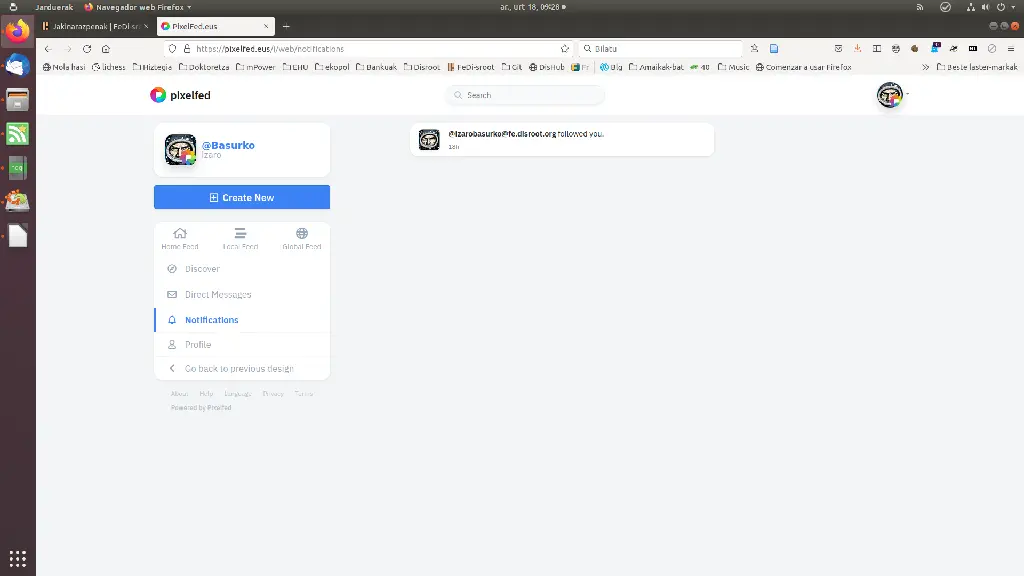
Task: Click the Profile person icon
Action: pos(172,344)
